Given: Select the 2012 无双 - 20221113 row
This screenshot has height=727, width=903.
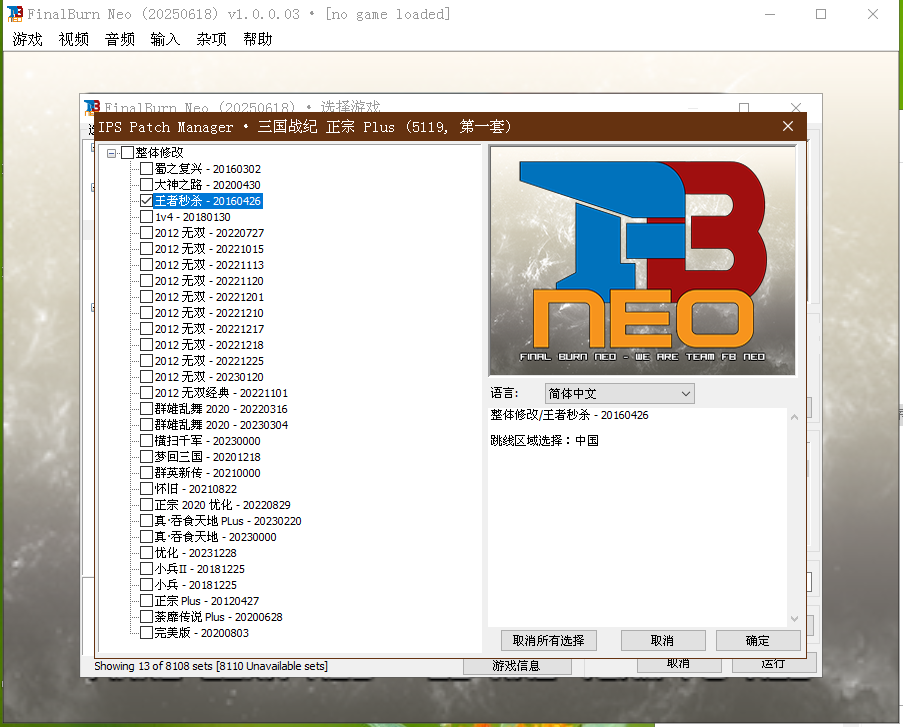Looking at the screenshot, I should click(209, 265).
